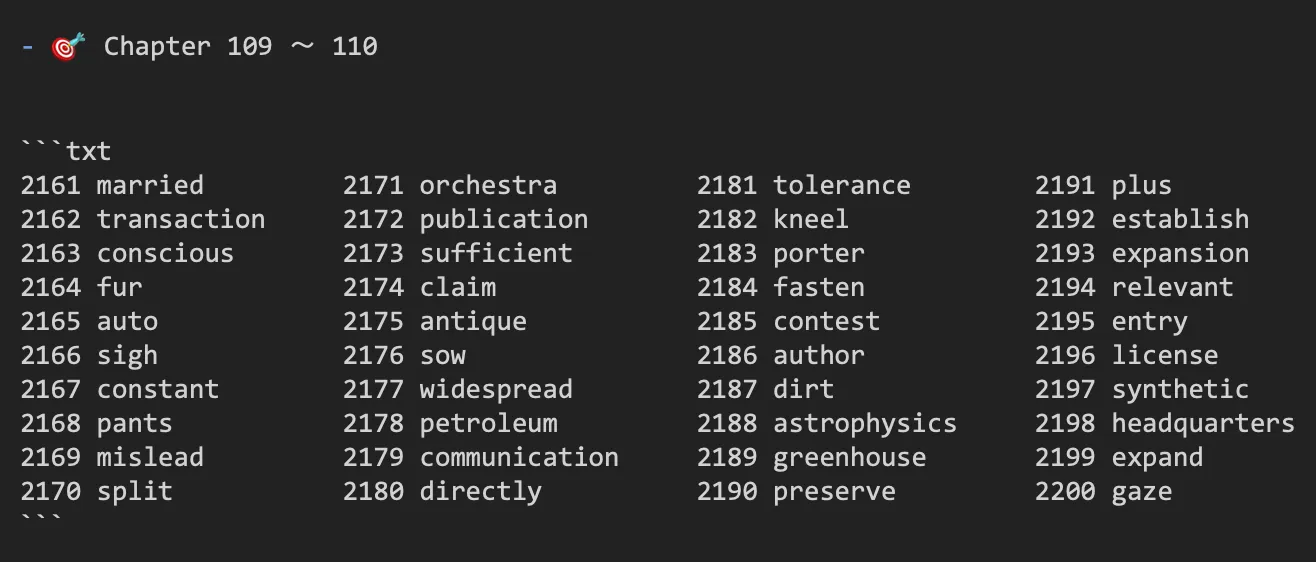Click the word tolerance
The height and width of the screenshot is (562, 1316).
[x=842, y=185]
